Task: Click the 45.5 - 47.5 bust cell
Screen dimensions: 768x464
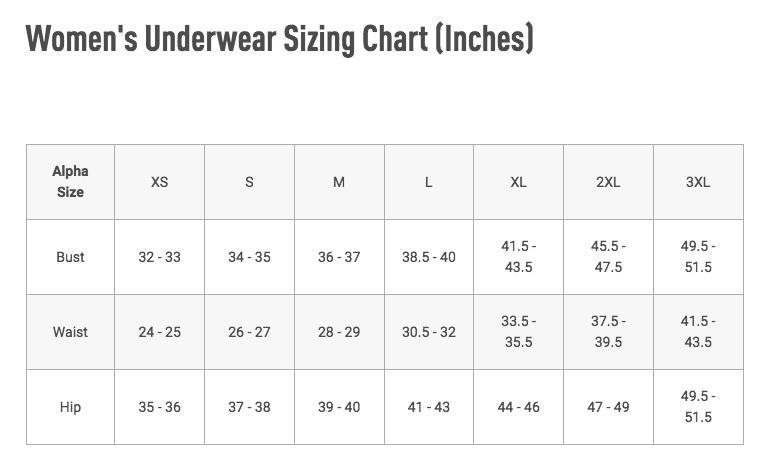Action: coord(608,257)
